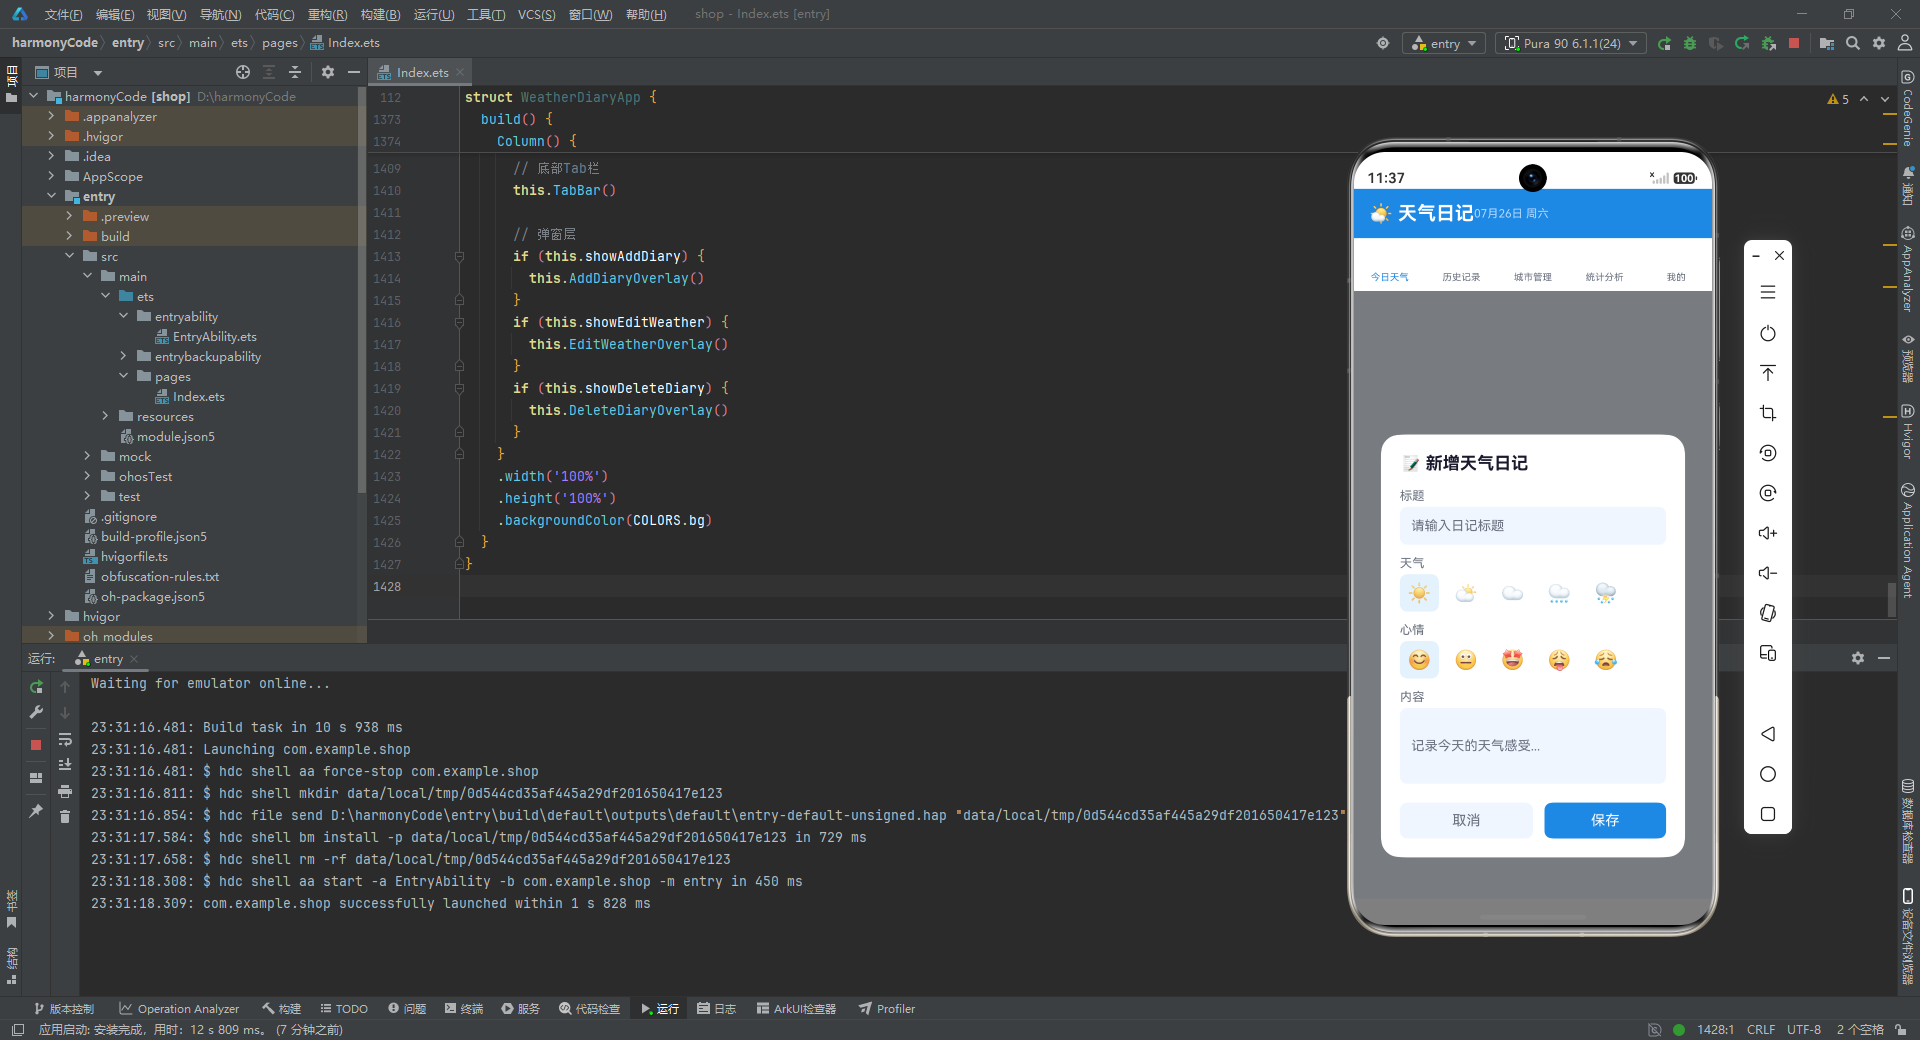Image resolution: width=1920 pixels, height=1040 pixels.
Task: Click print icon in run panel
Action: point(65,791)
